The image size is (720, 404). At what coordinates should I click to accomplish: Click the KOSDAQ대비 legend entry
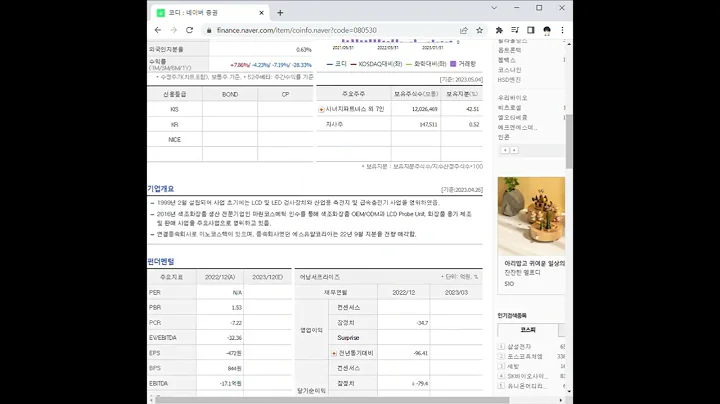tap(377, 64)
